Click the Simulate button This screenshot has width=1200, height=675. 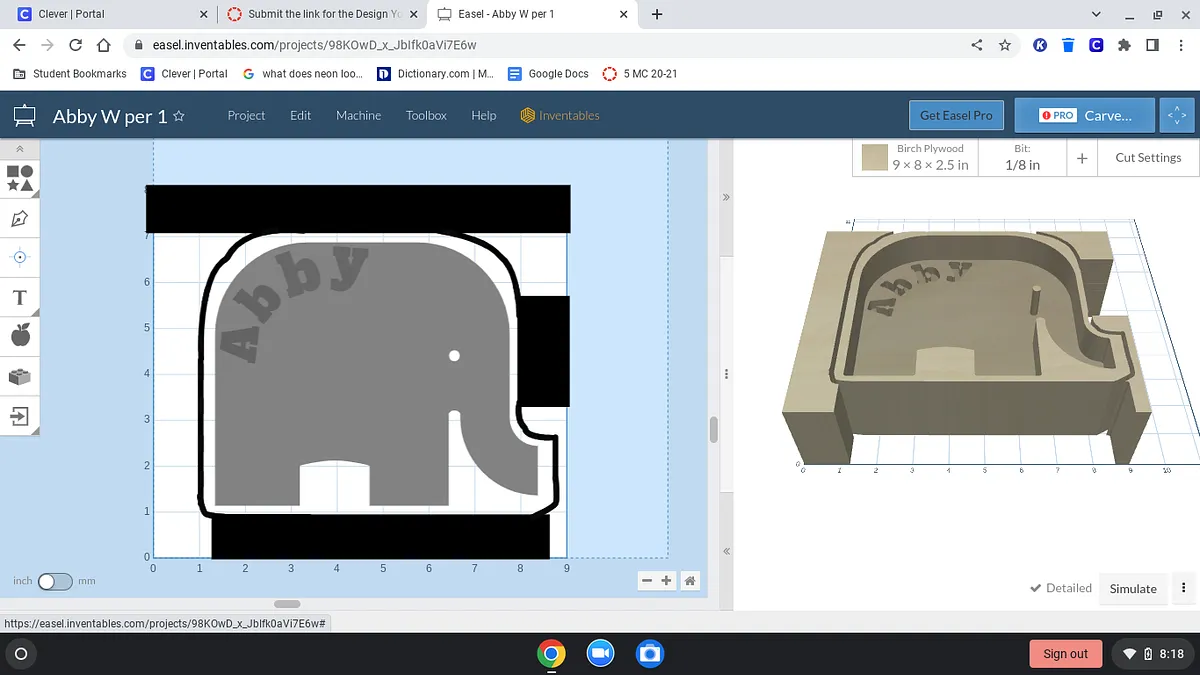tap(1133, 589)
